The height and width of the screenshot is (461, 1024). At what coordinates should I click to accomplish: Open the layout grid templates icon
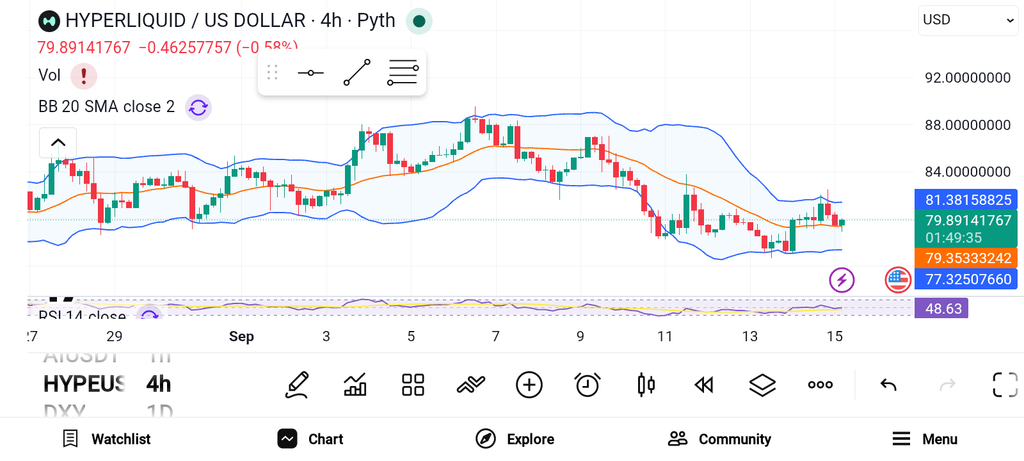pos(413,385)
